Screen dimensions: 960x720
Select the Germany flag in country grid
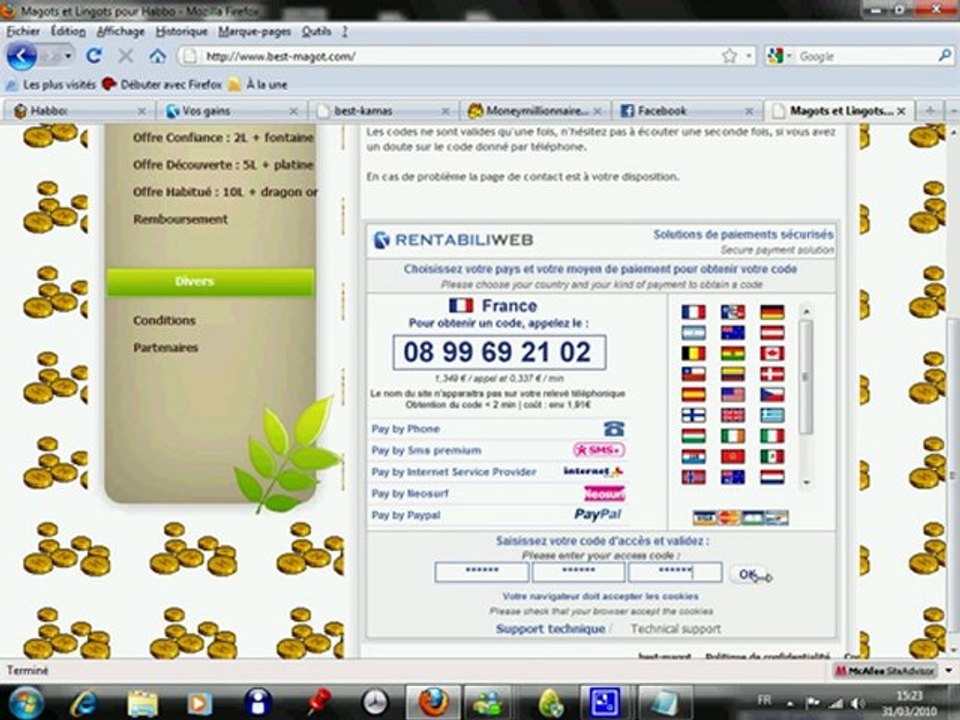(772, 312)
